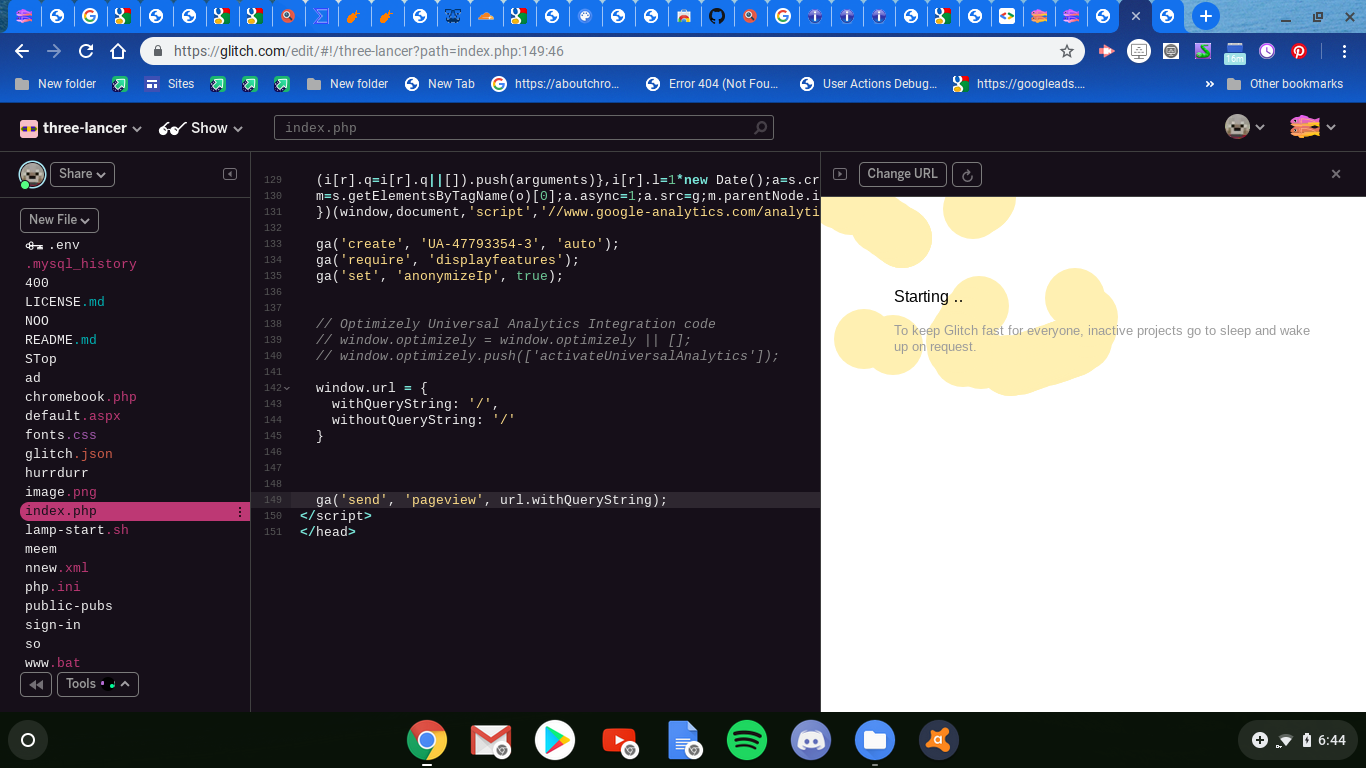
Task: Open a new browser tab
Action: (x=1206, y=16)
